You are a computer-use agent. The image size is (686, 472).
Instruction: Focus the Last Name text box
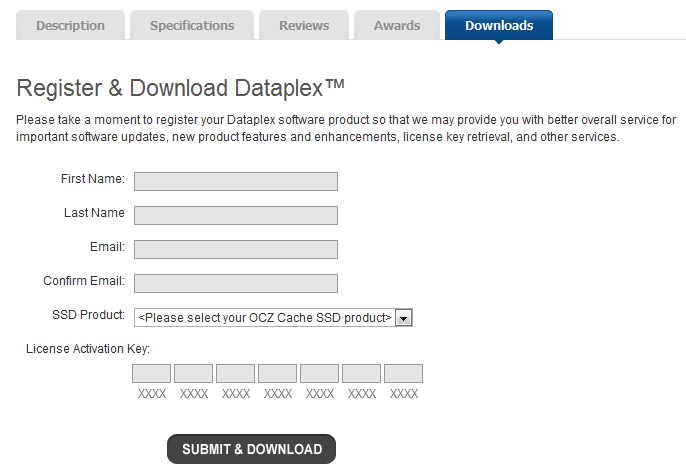(236, 215)
